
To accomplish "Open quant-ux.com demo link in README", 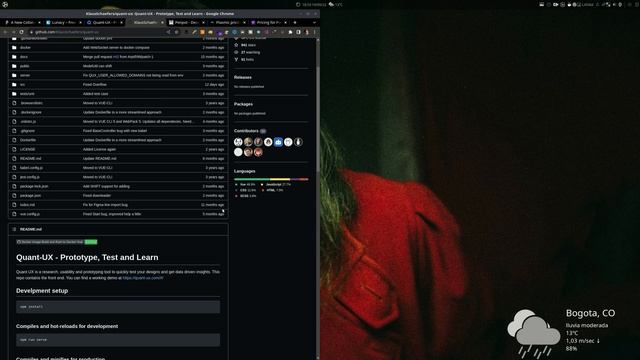I will tap(143, 278).
